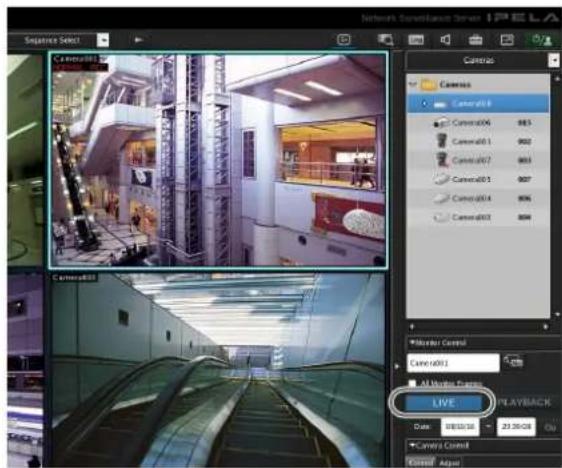
Task: Click the monitor icon beside camera name field
Action: click(x=514, y=361)
